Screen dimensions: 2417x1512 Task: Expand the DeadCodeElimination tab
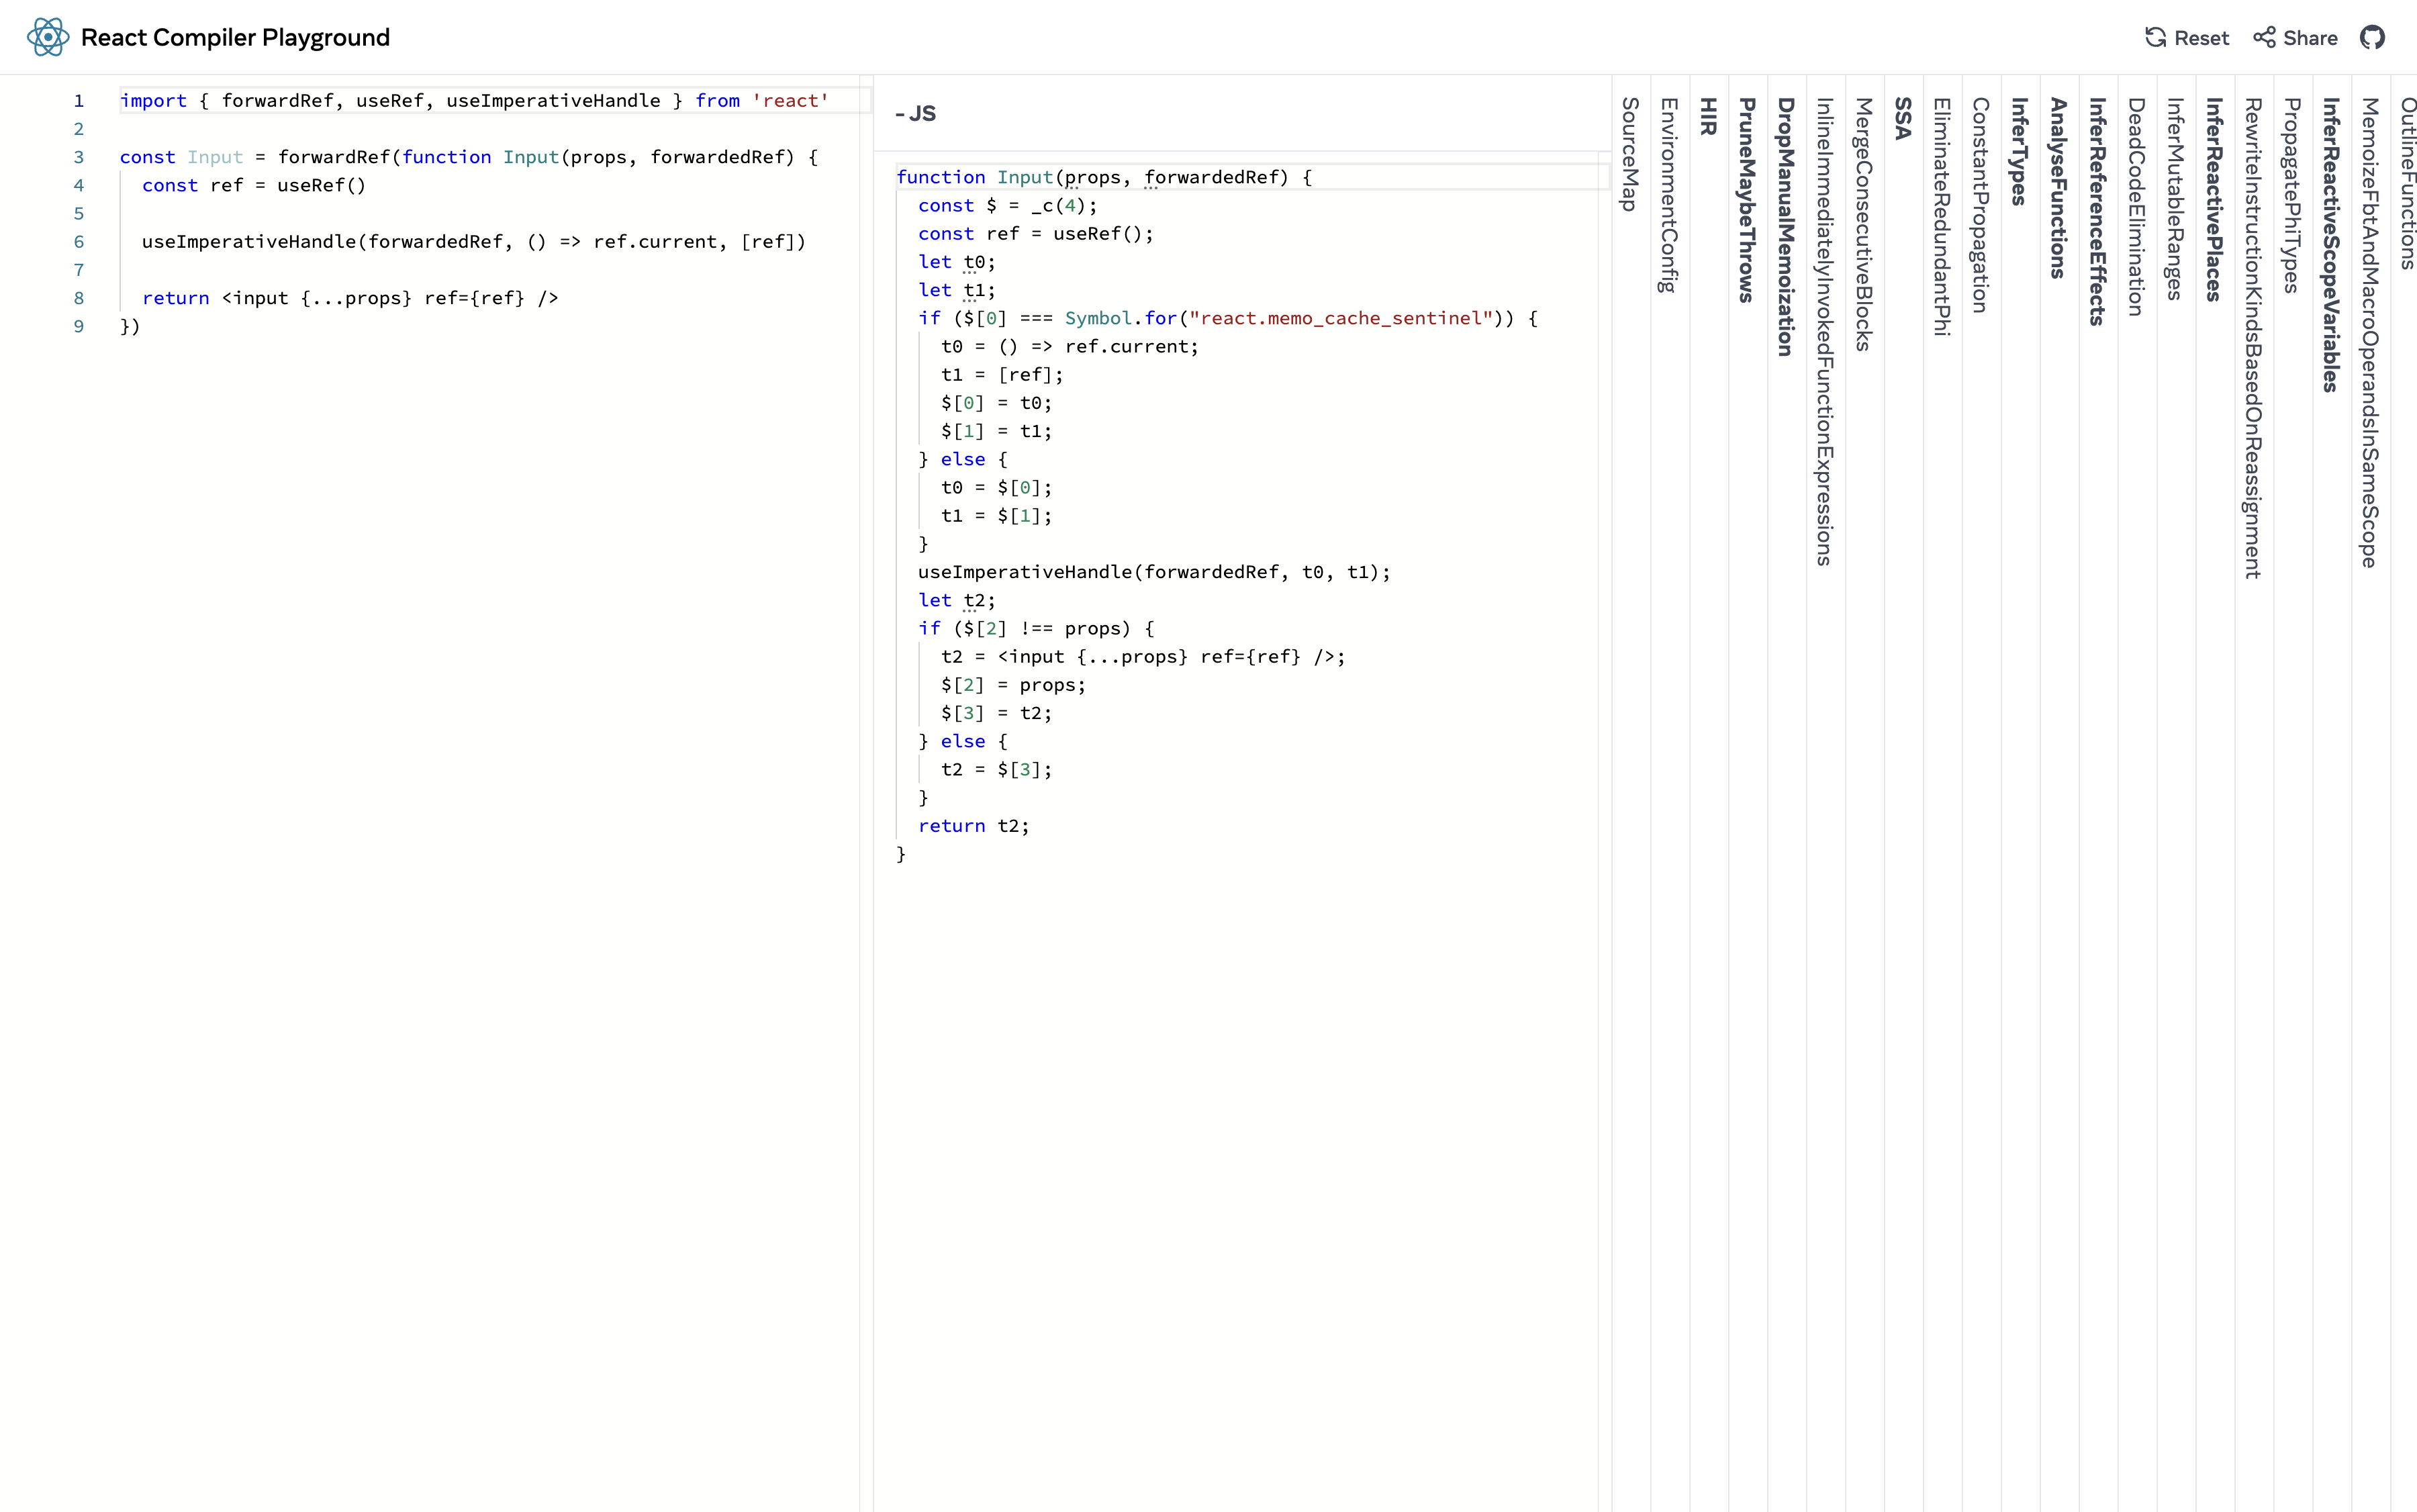pos(2137,207)
